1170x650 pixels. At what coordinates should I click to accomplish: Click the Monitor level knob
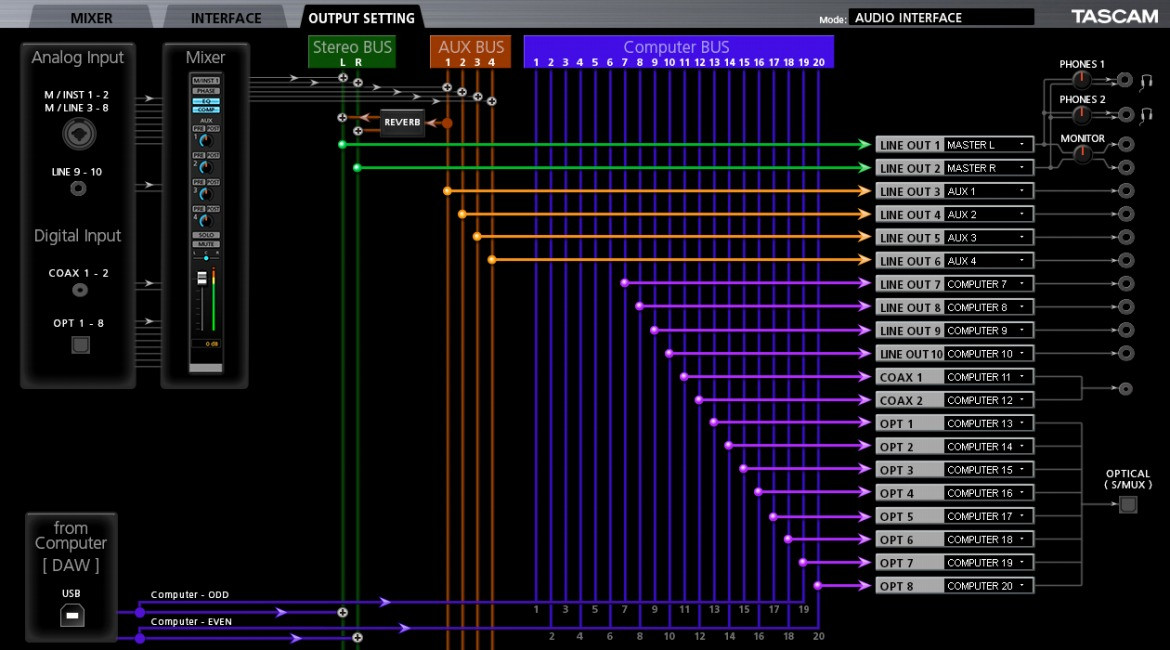[x=1082, y=154]
